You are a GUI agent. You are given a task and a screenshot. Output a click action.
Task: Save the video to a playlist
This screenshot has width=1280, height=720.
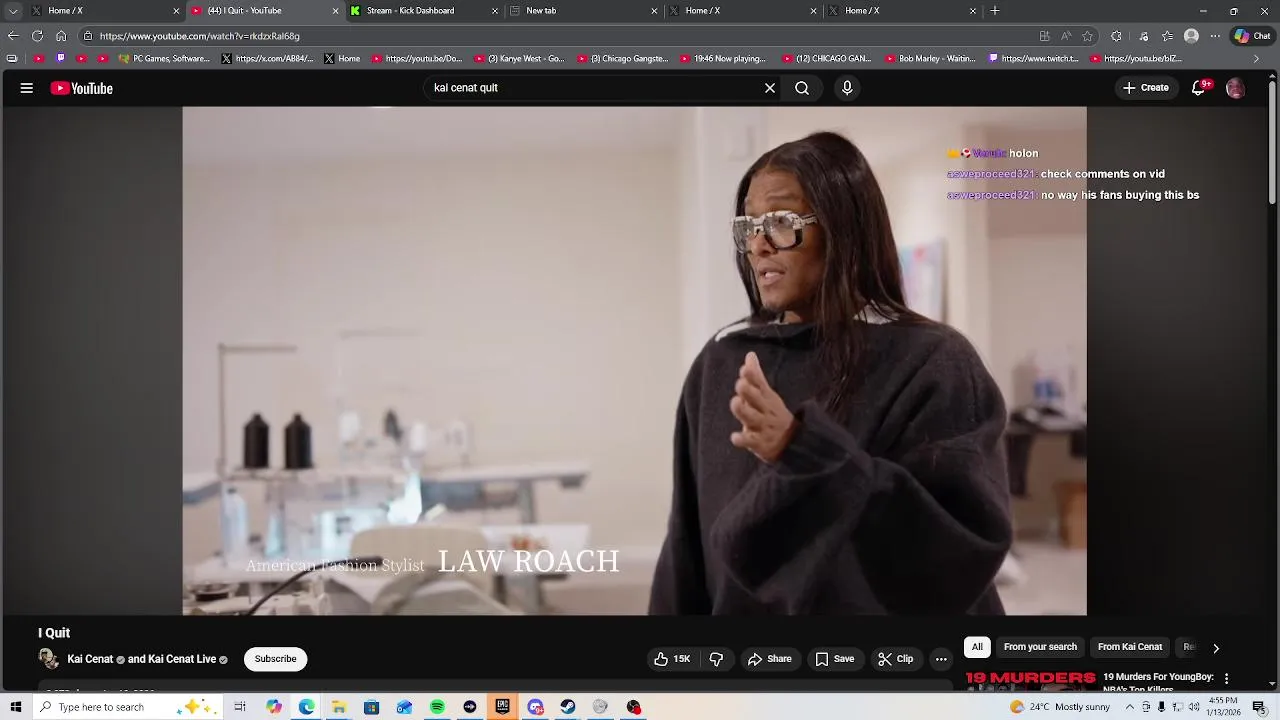click(x=834, y=659)
